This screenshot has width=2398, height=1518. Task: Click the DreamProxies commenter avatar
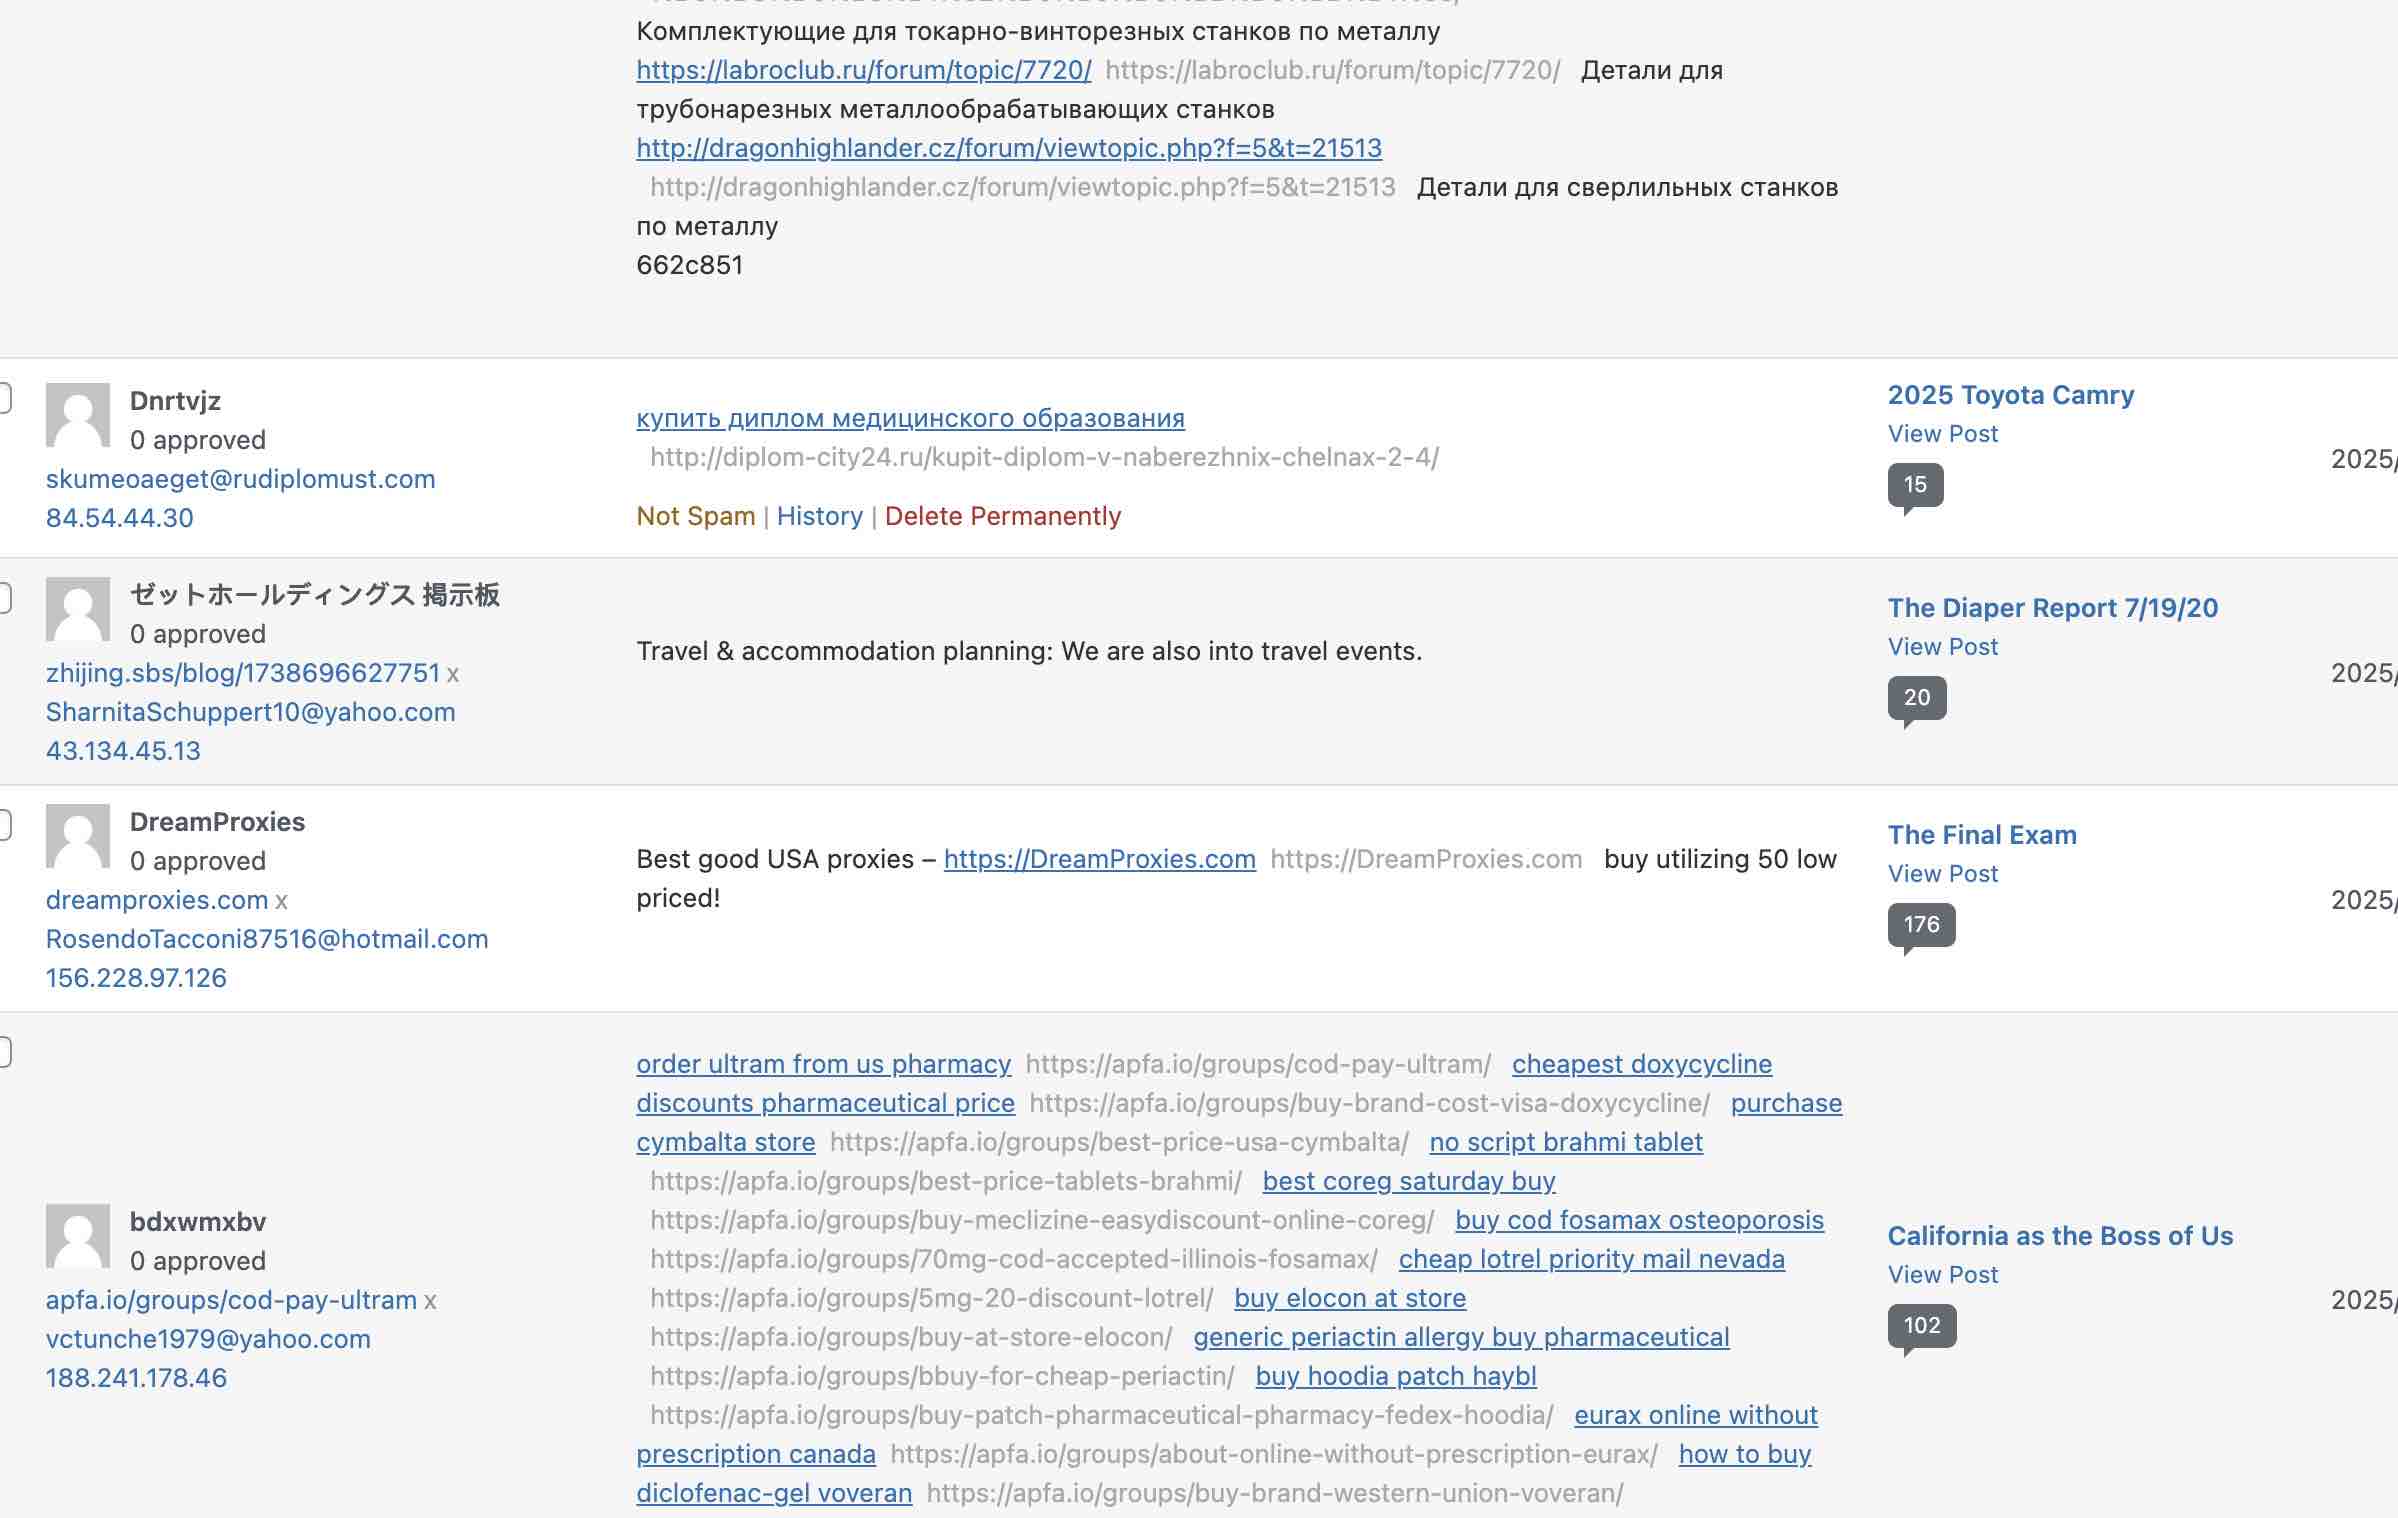pyautogui.click(x=78, y=836)
